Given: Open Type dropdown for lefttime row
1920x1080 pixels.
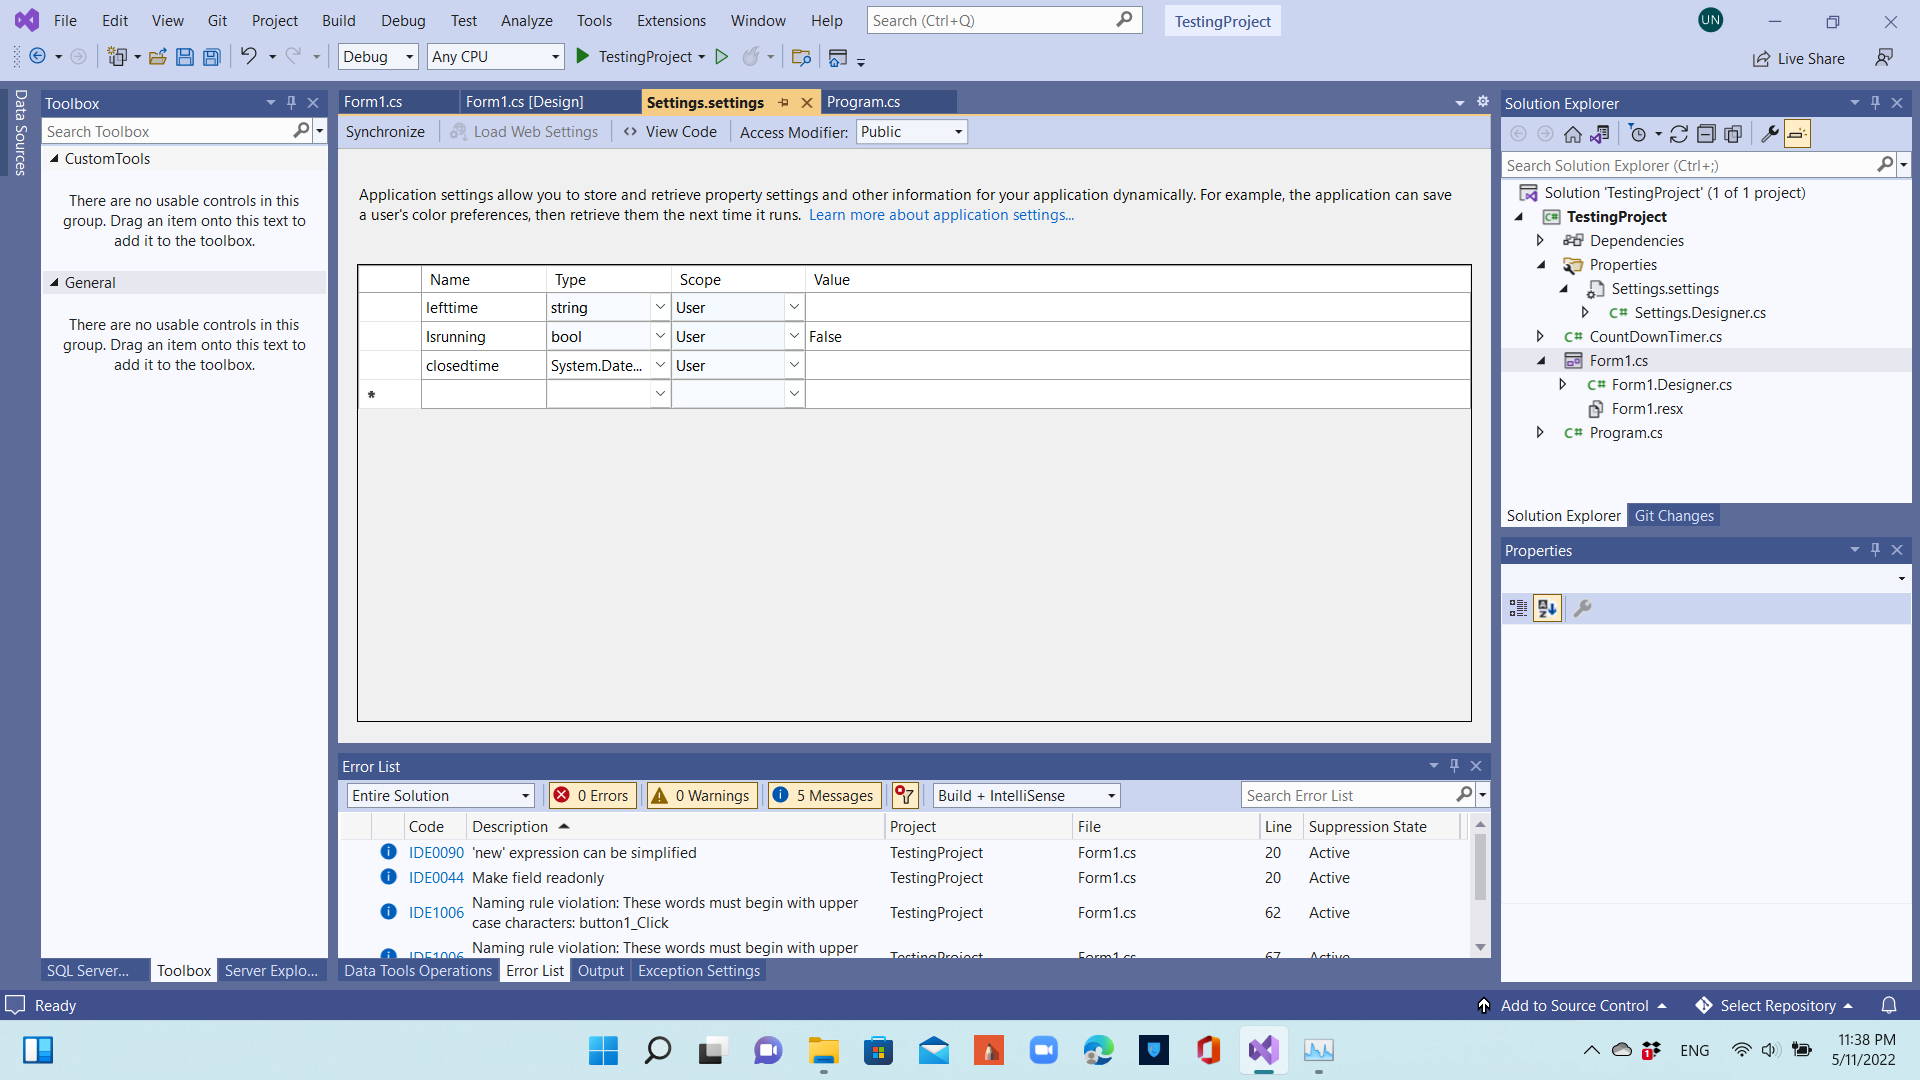Looking at the screenshot, I should pos(660,307).
